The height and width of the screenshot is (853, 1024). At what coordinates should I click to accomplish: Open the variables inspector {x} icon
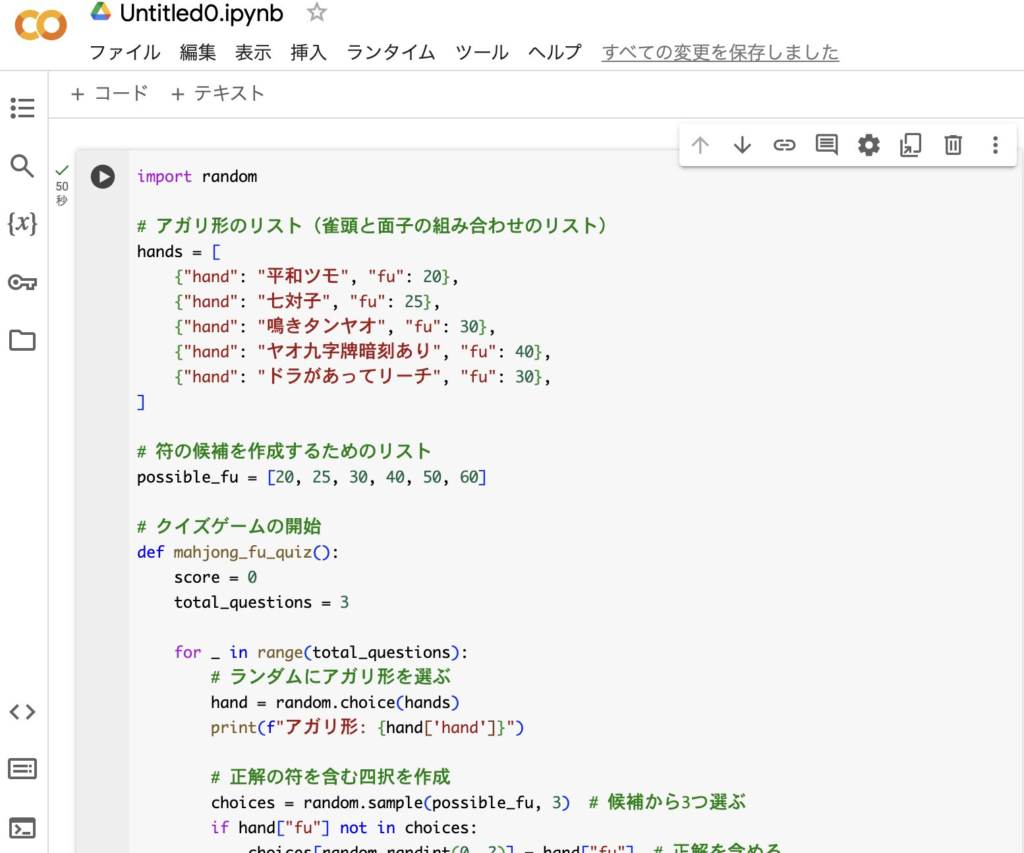coord(22,224)
